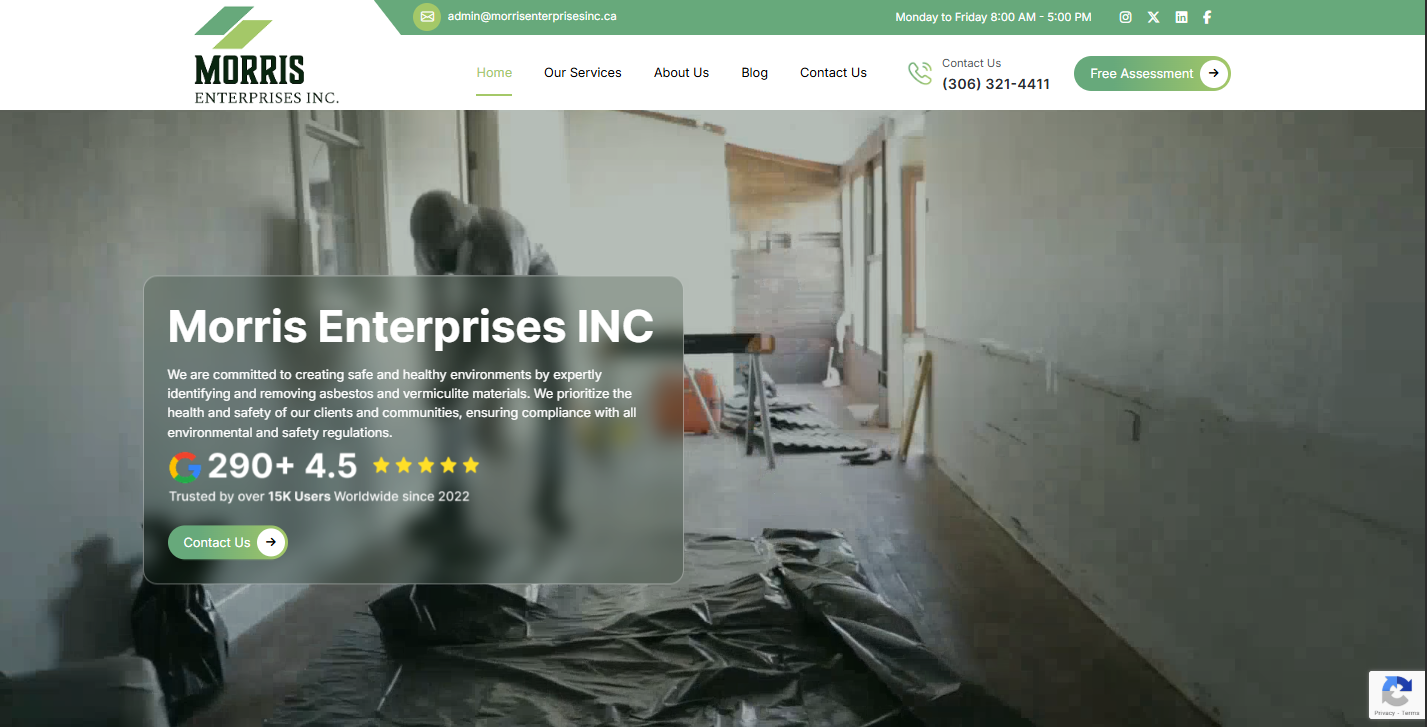1427x727 pixels.
Task: Open the Our Services menu item
Action: (583, 73)
